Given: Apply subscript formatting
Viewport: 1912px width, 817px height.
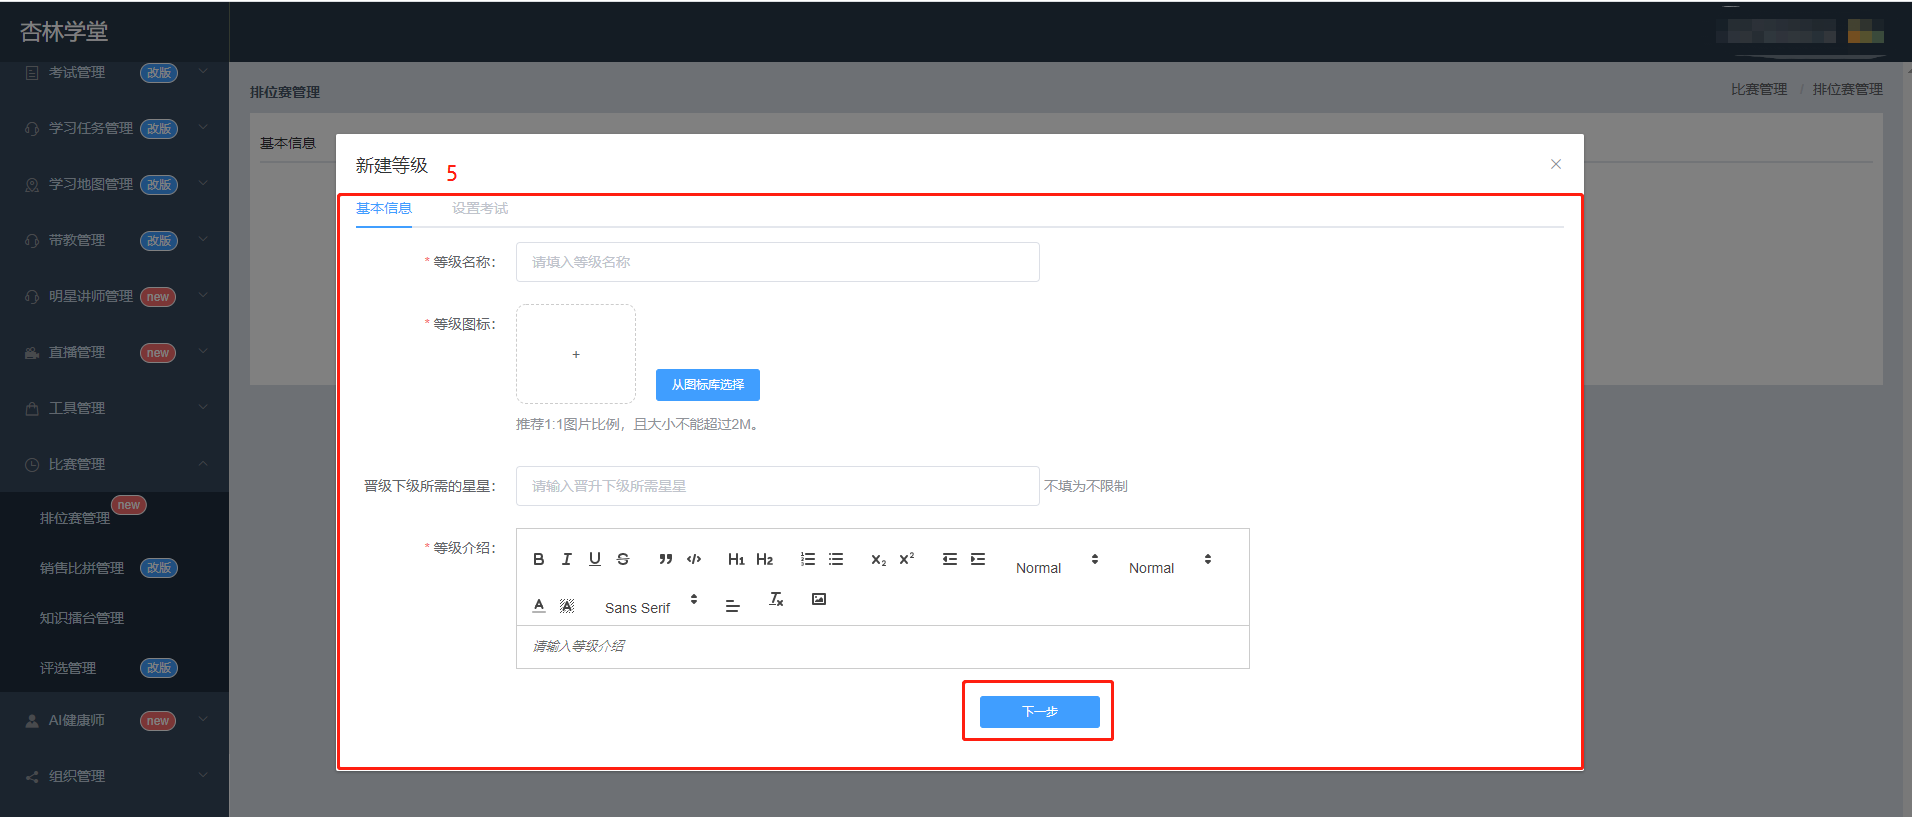Looking at the screenshot, I should [x=878, y=559].
